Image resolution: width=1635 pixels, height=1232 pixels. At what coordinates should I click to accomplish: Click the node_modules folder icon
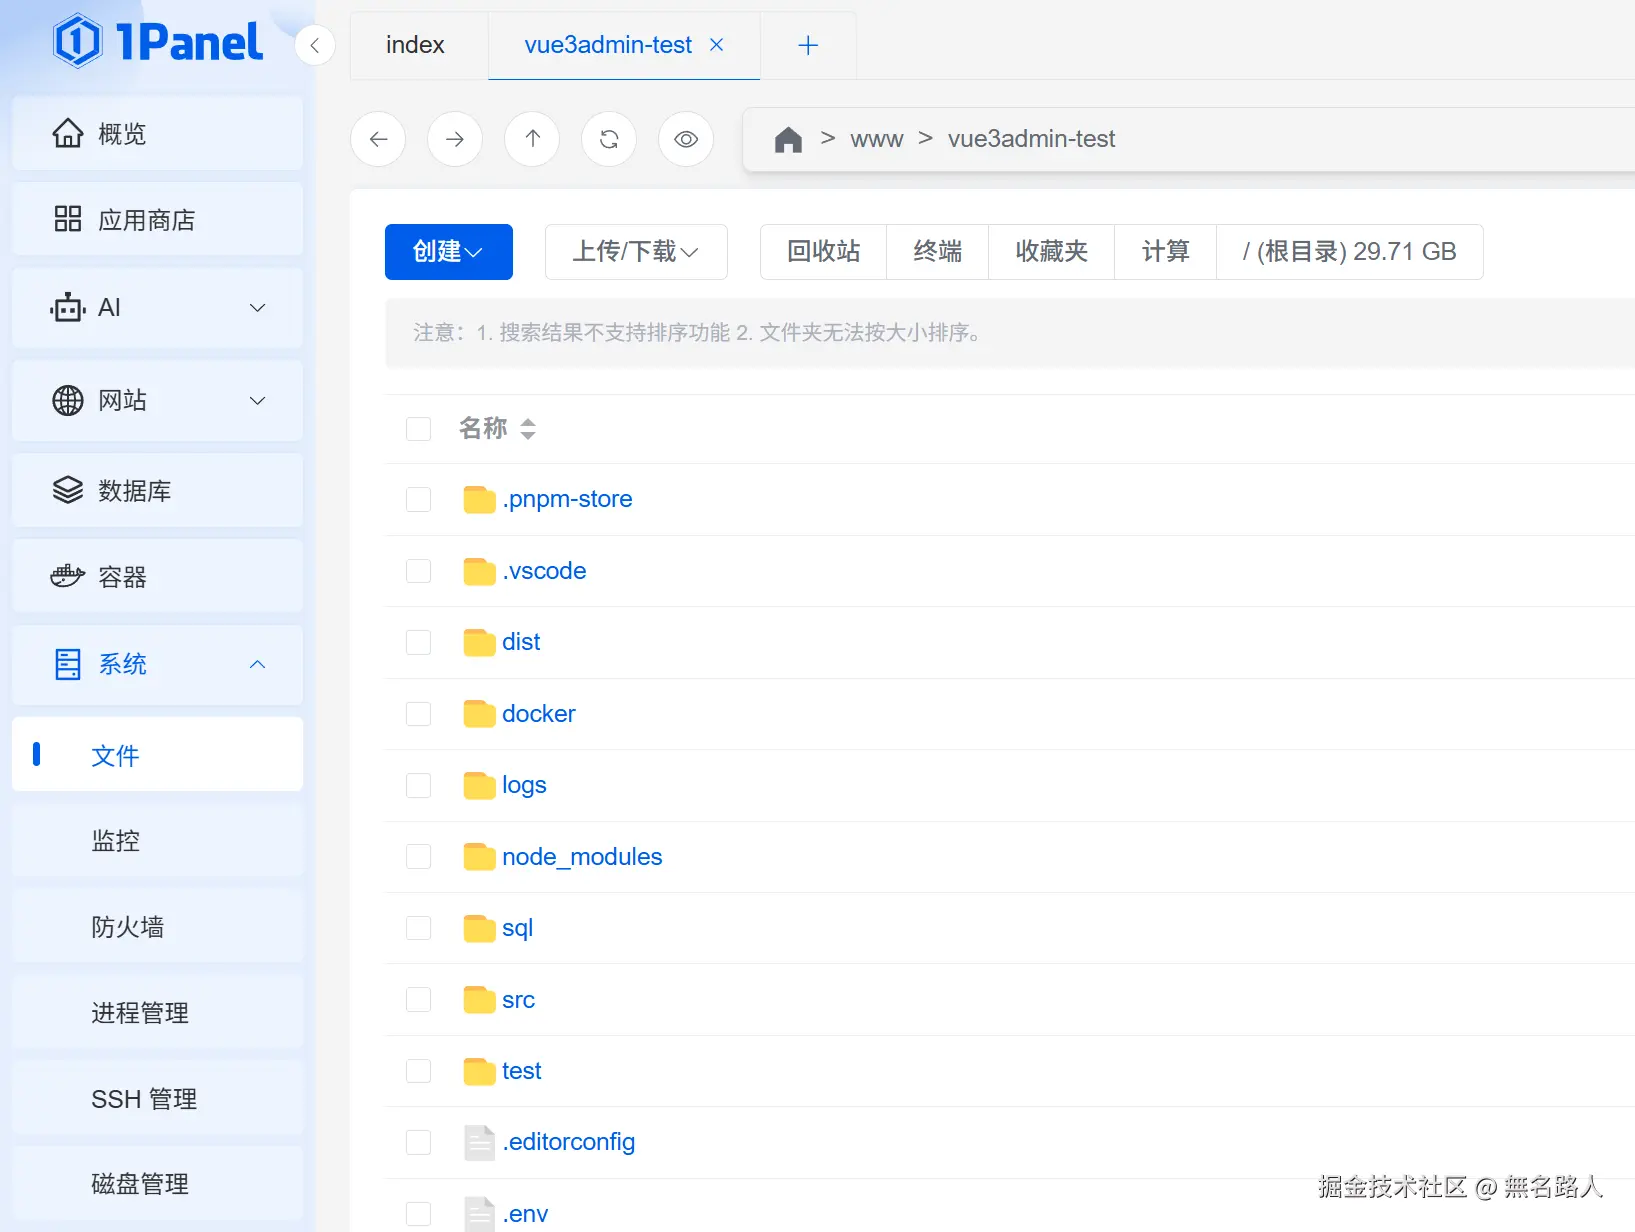tap(480, 857)
